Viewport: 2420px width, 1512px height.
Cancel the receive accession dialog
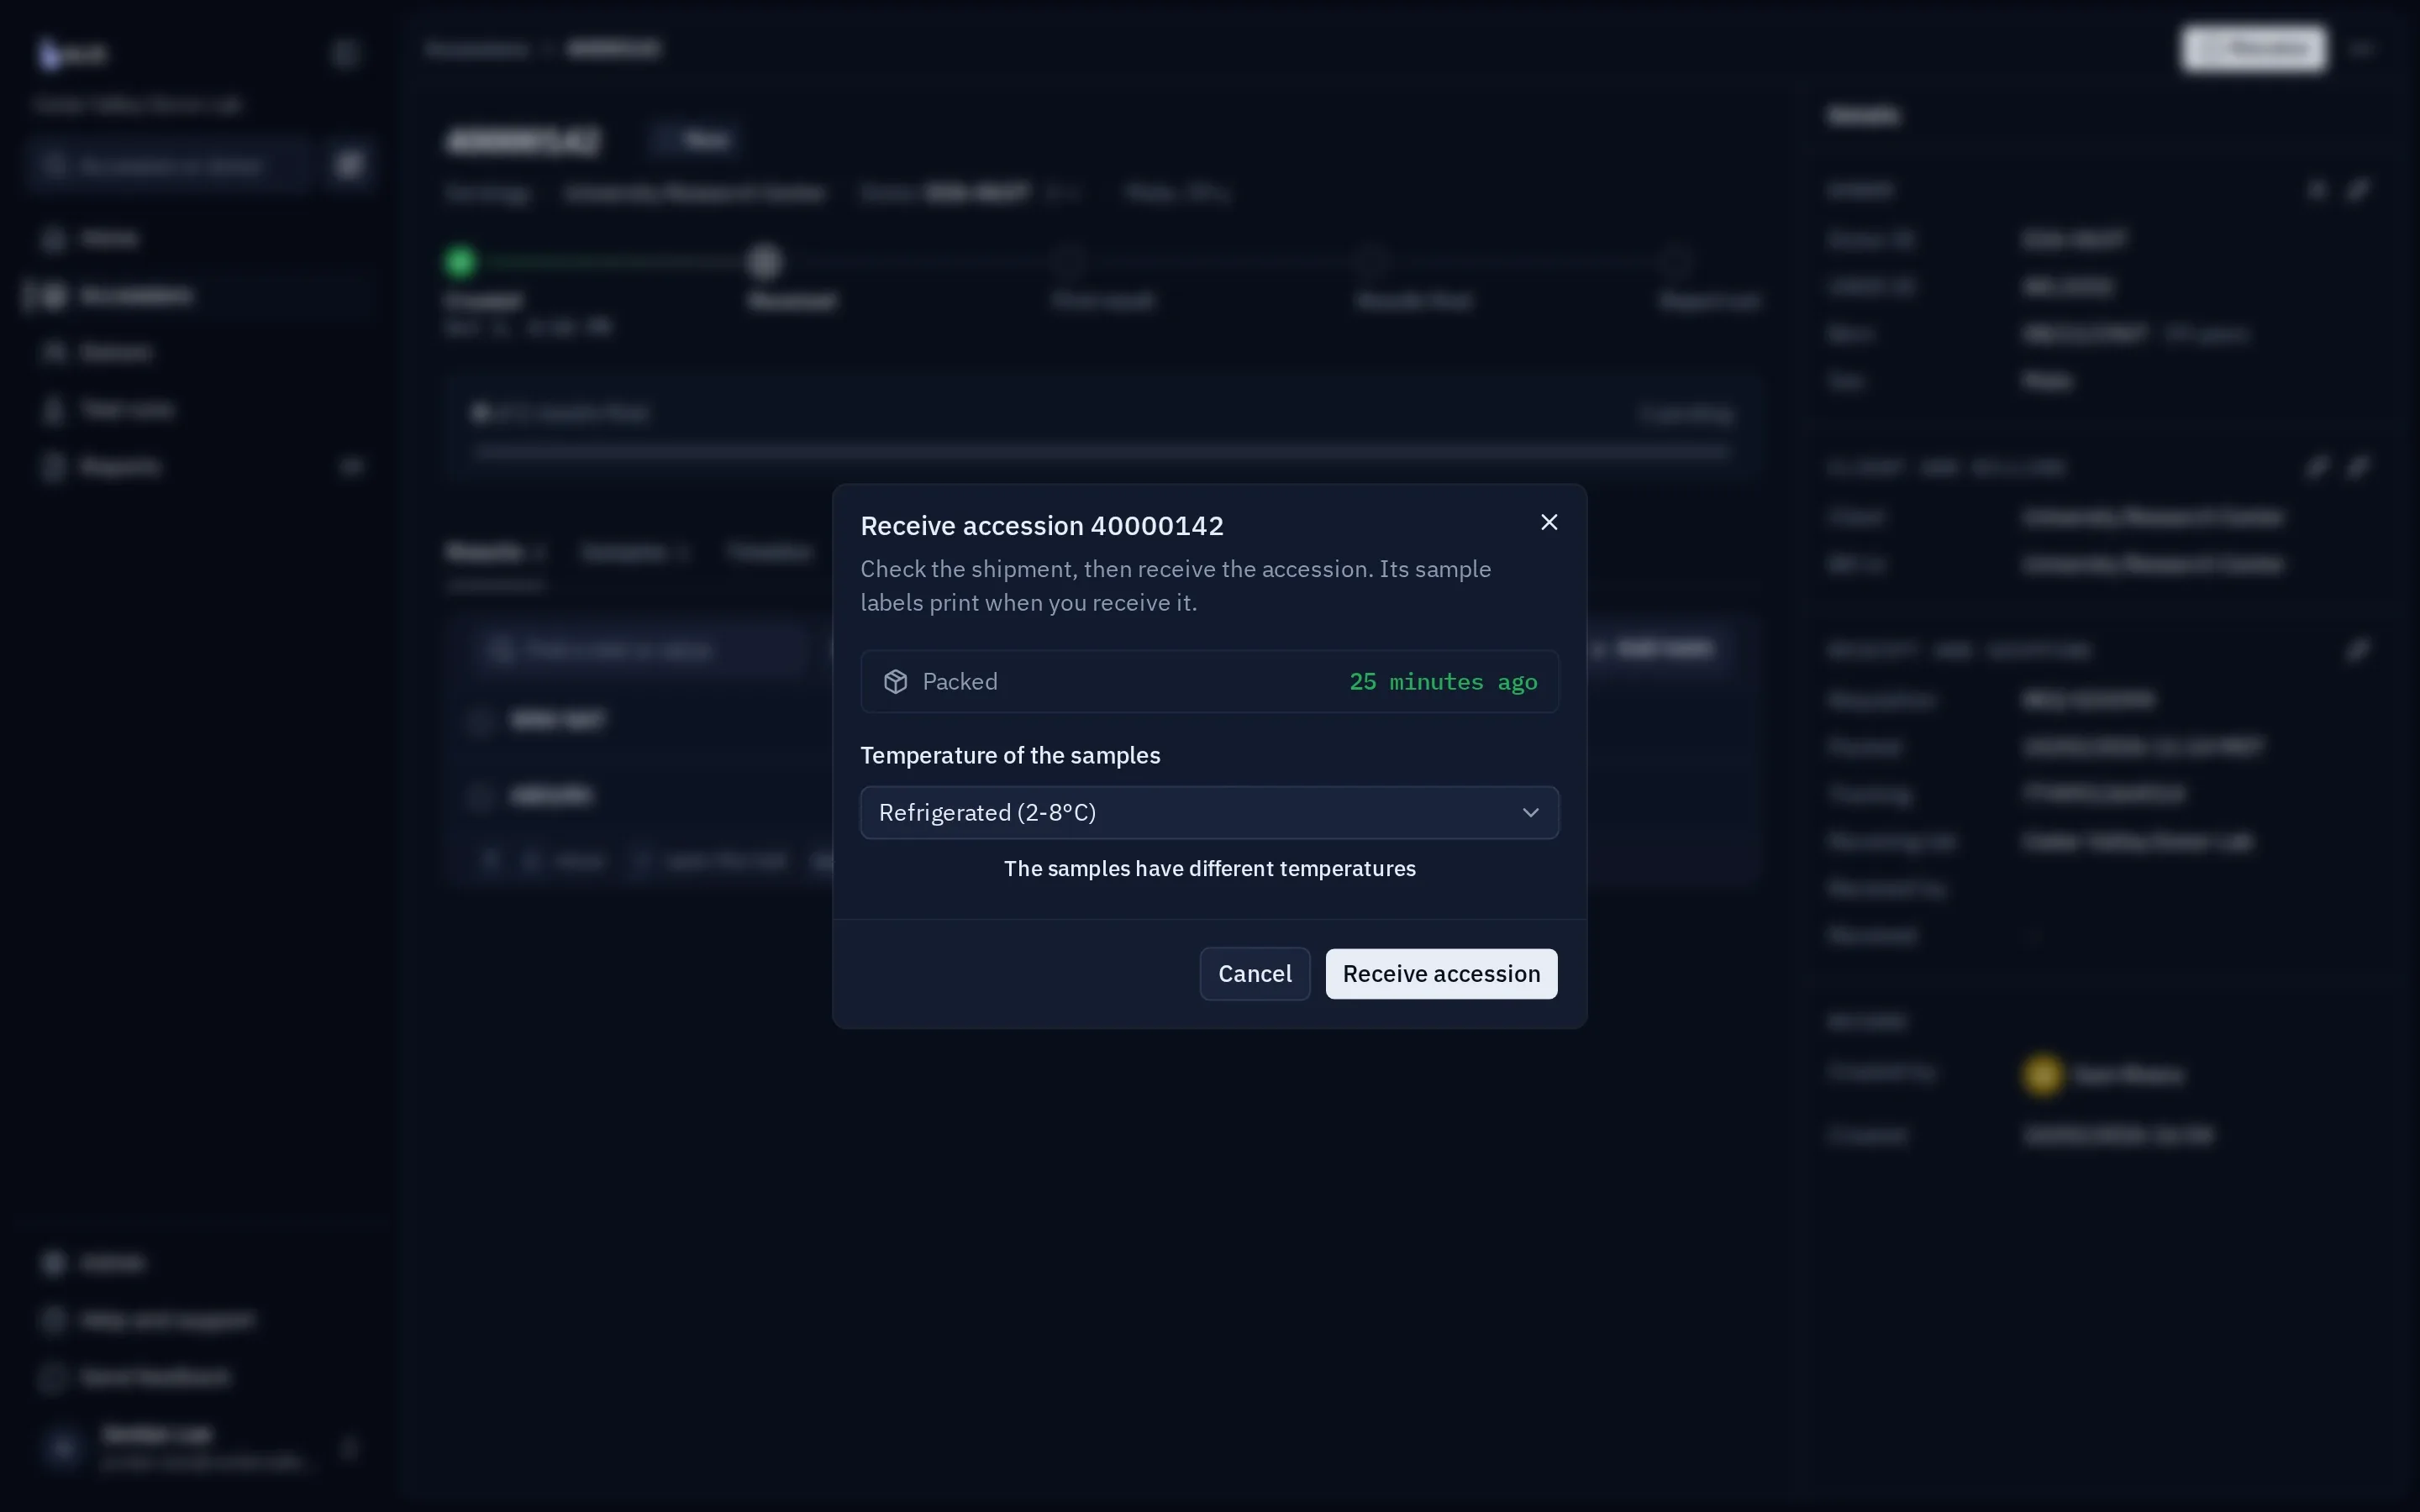click(x=1254, y=974)
